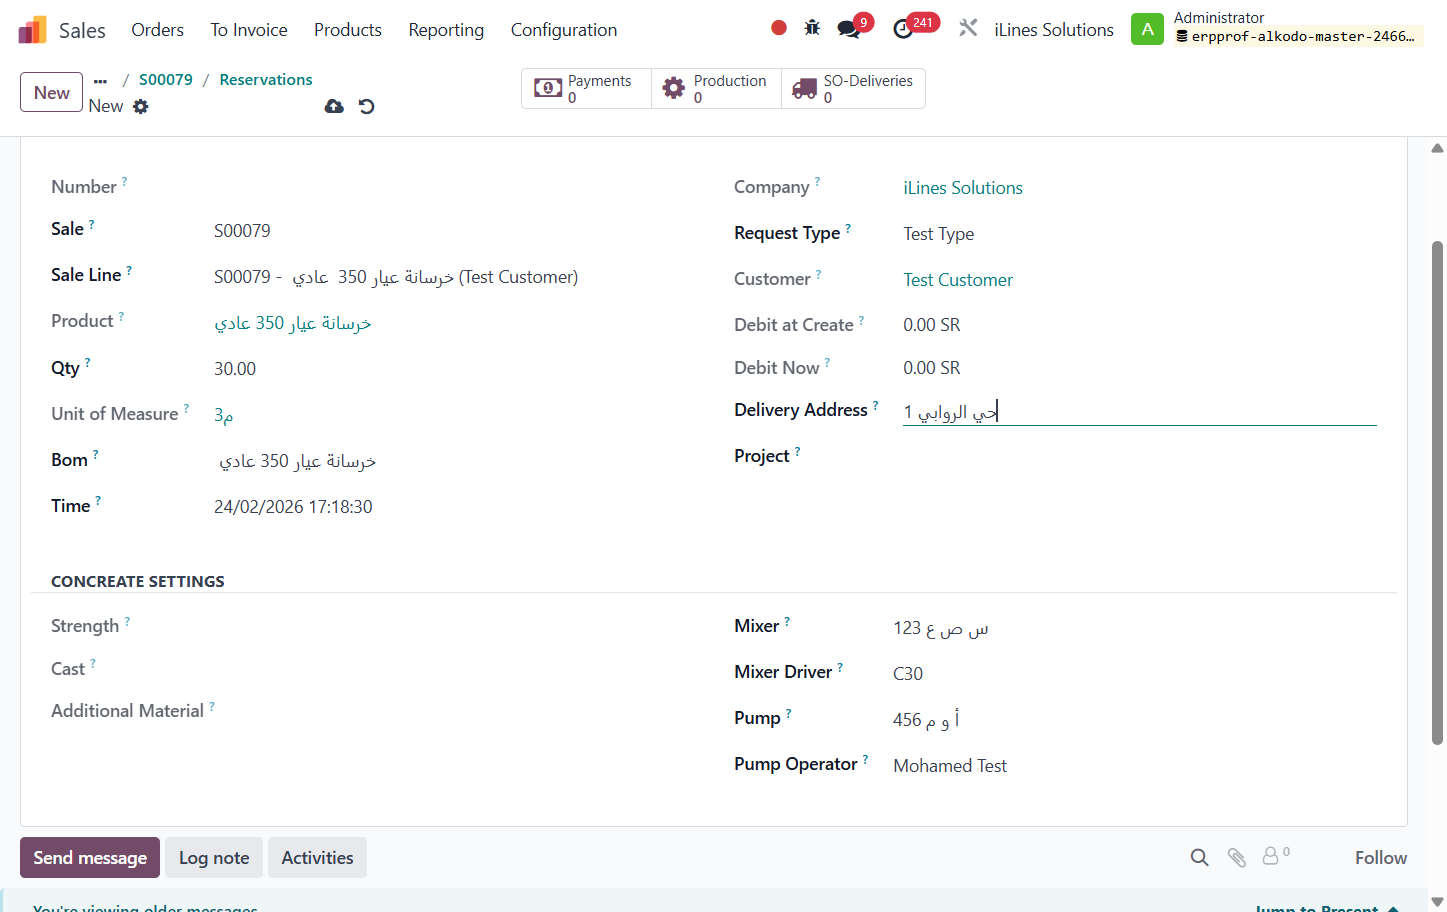Discard changes with the undo icon
Screen dimensions: 1447x912
tap(367, 106)
